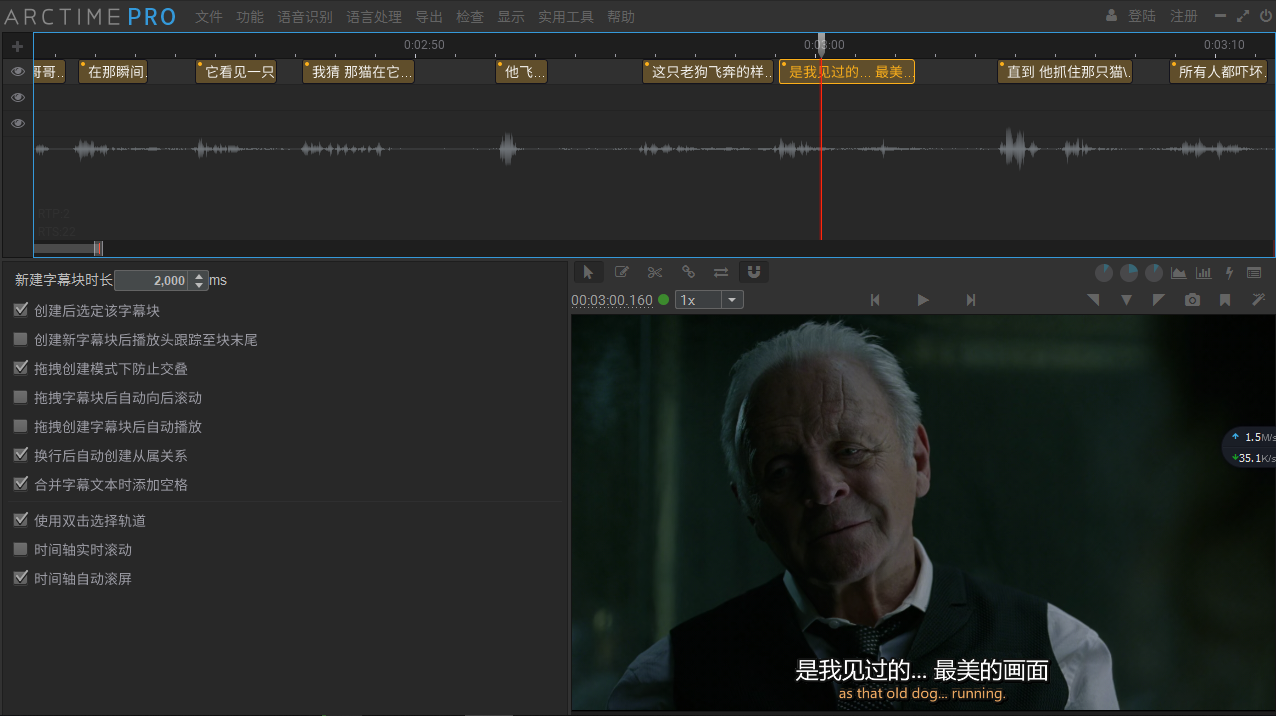Open the 导出 menu
The width and height of the screenshot is (1276, 716).
[x=429, y=17]
